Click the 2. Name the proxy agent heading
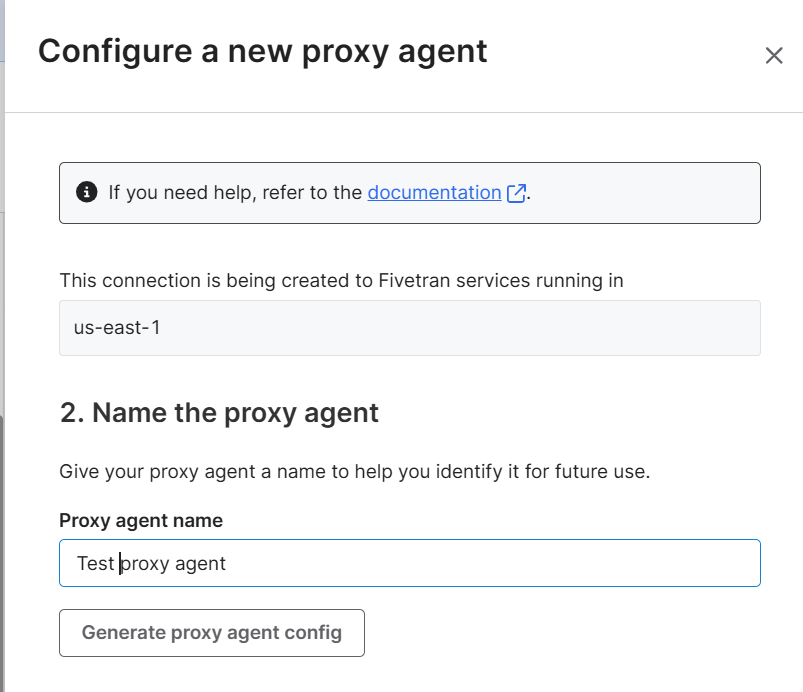 (219, 413)
